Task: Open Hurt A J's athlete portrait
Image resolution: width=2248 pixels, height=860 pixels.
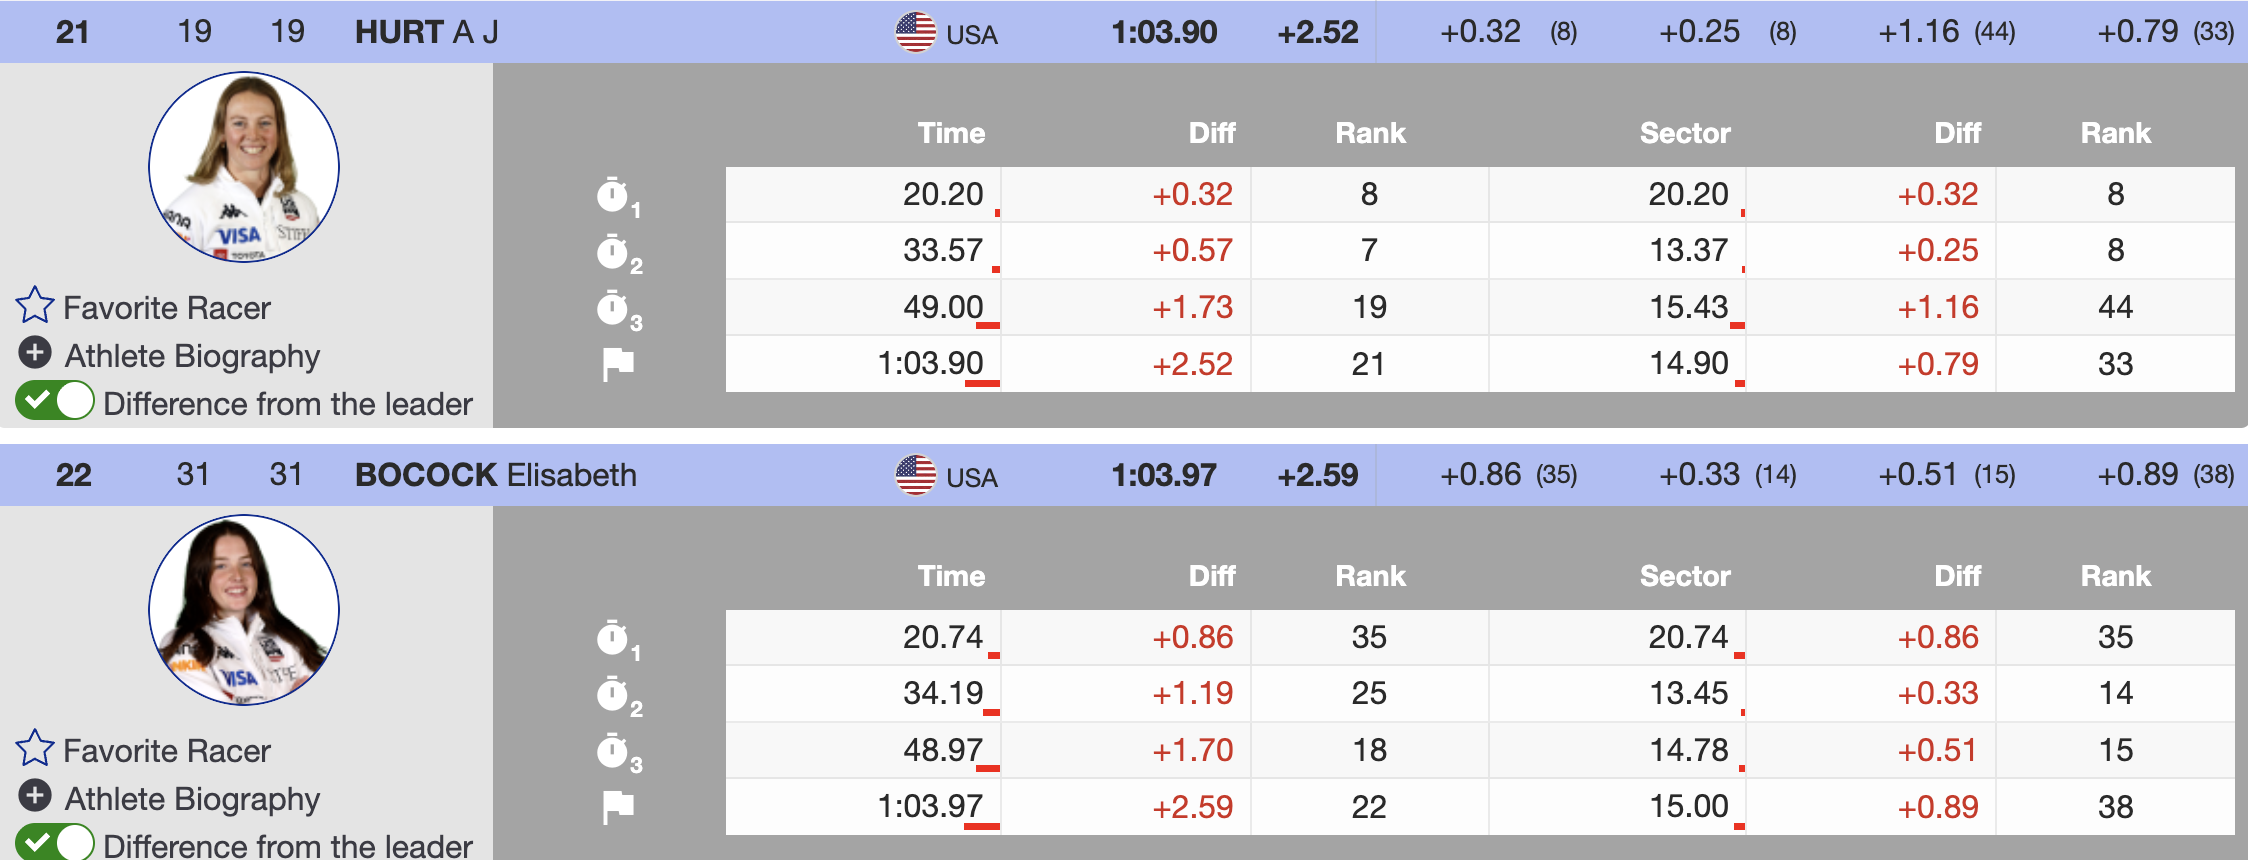Action: point(244,167)
